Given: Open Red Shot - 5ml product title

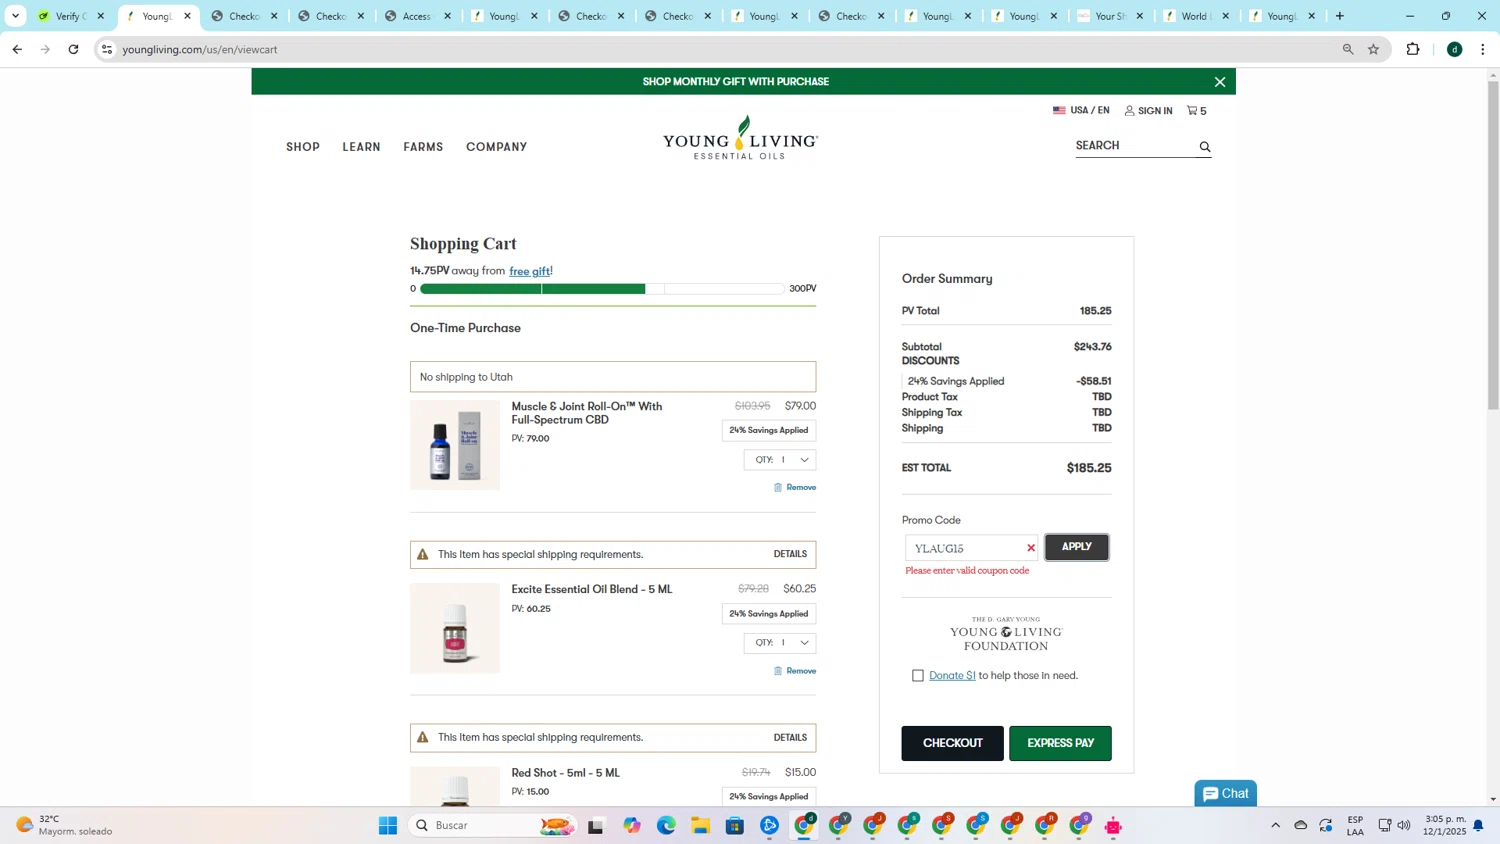Looking at the screenshot, I should [566, 773].
